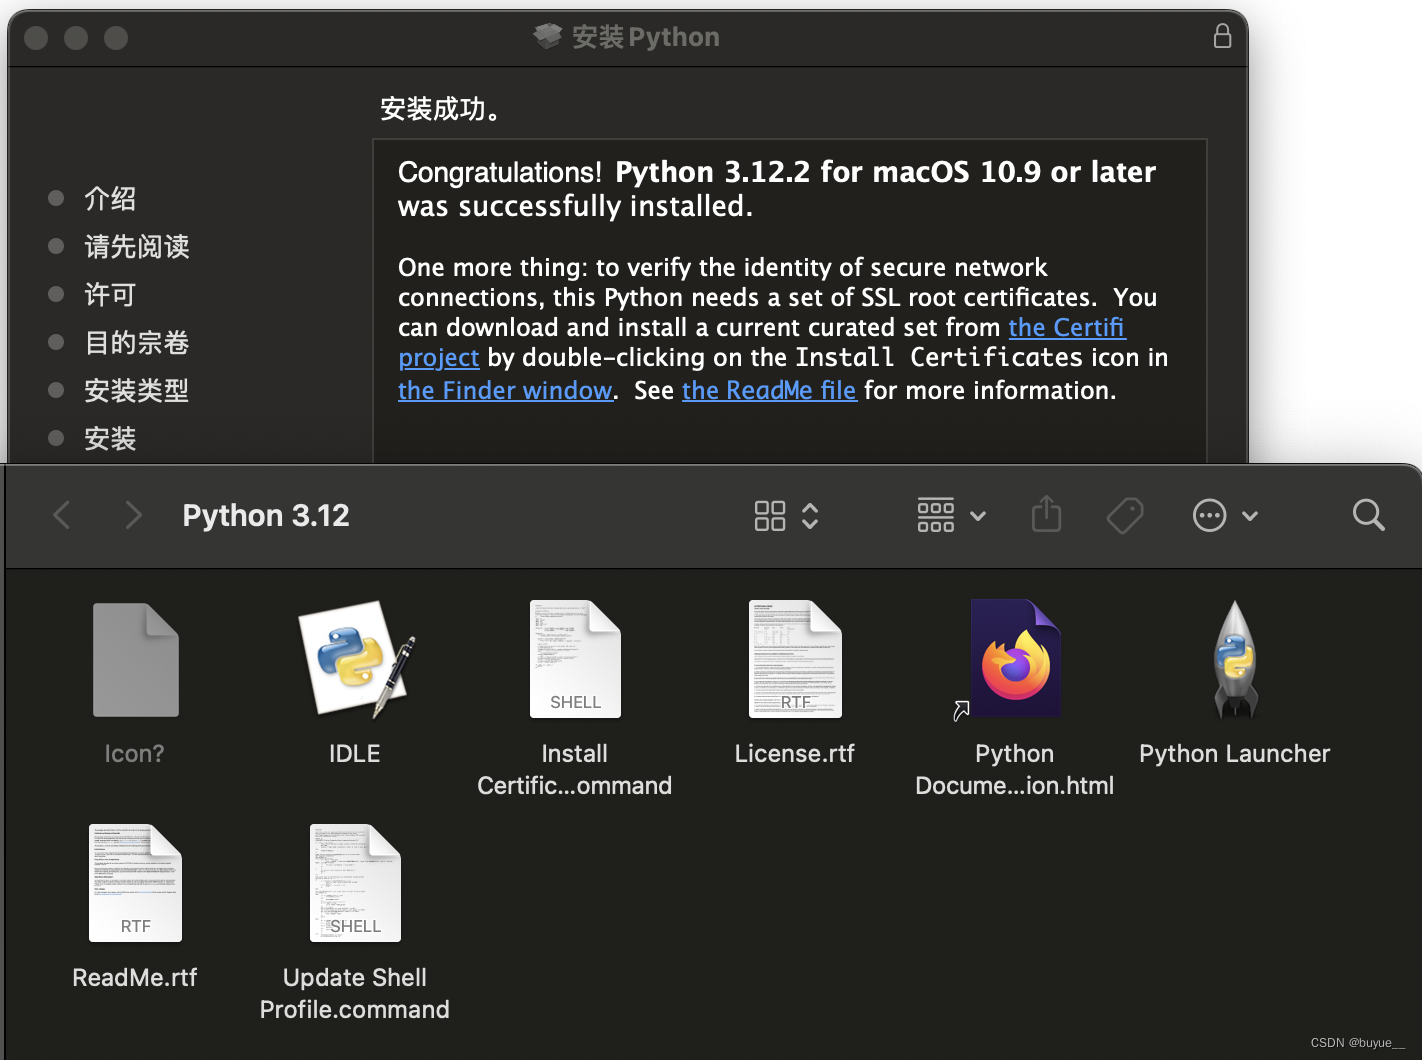The image size is (1422, 1060).
Task: Select Update Shell Profile.command file icon
Action: pyautogui.click(x=355, y=883)
